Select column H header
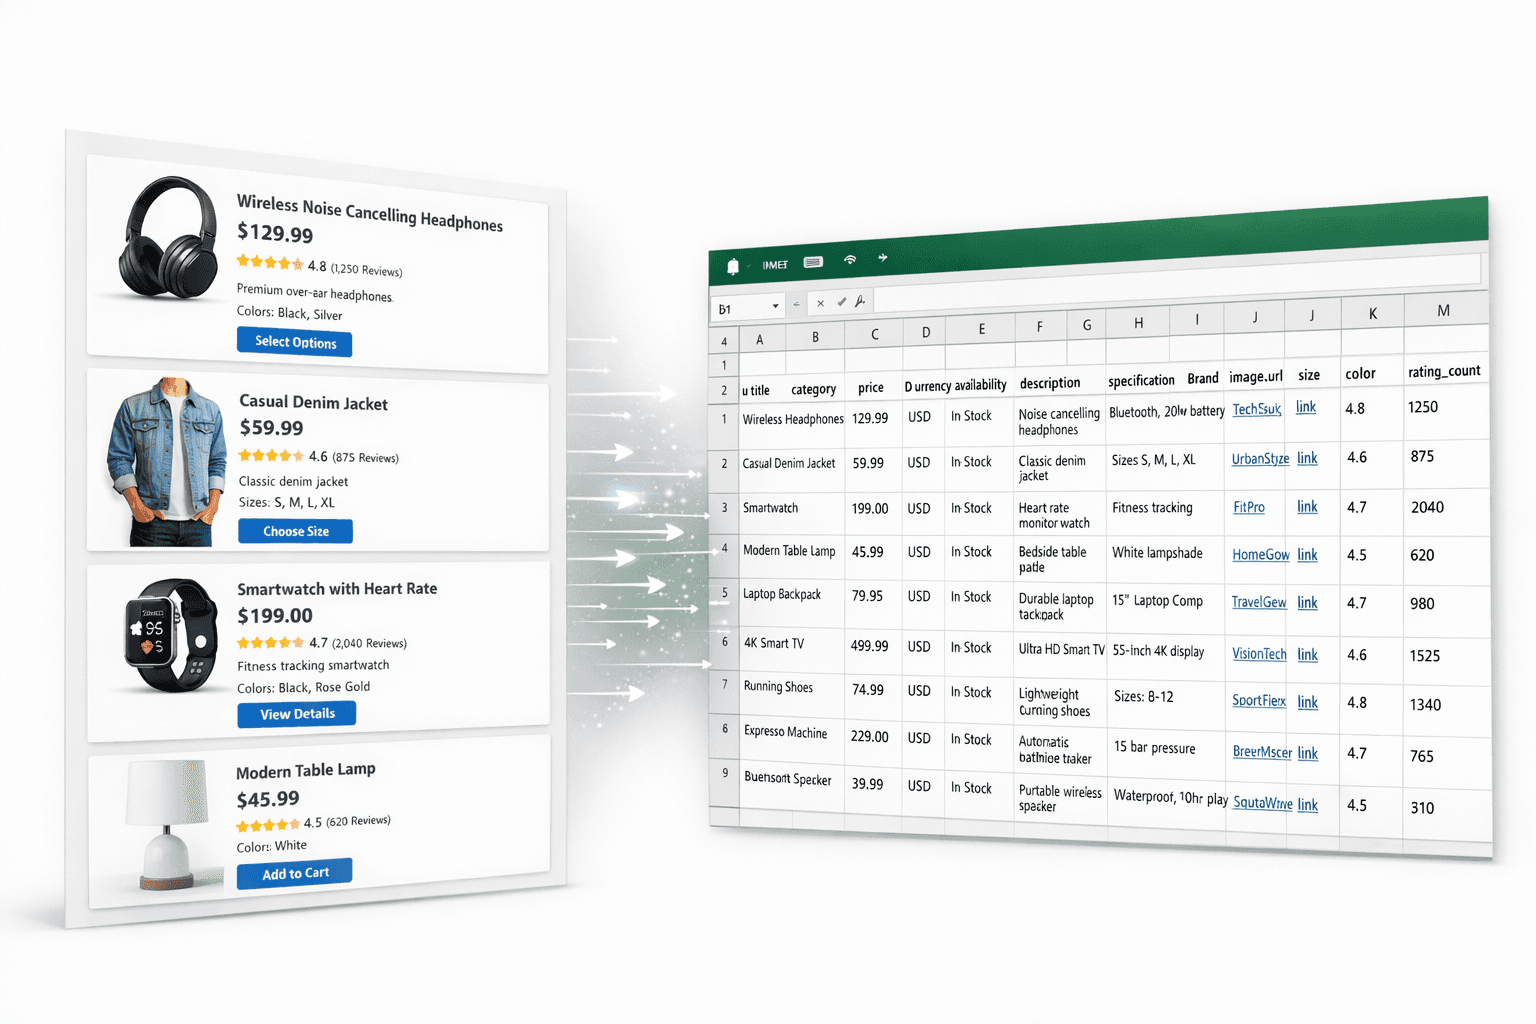 point(1138,323)
